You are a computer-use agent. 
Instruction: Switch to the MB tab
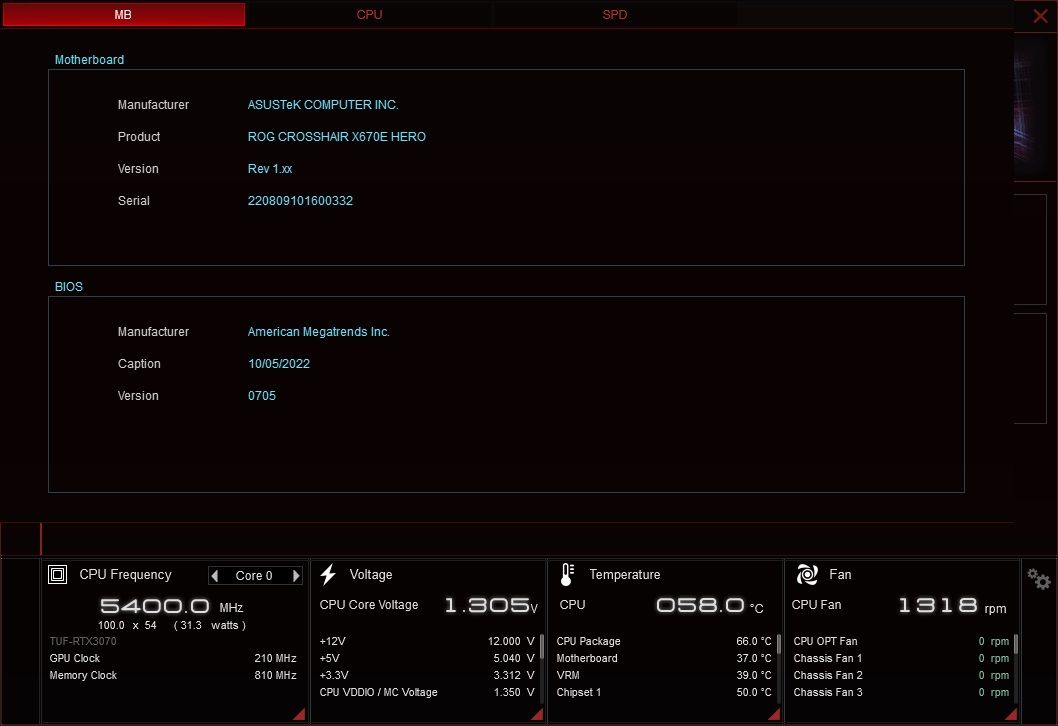coord(123,14)
